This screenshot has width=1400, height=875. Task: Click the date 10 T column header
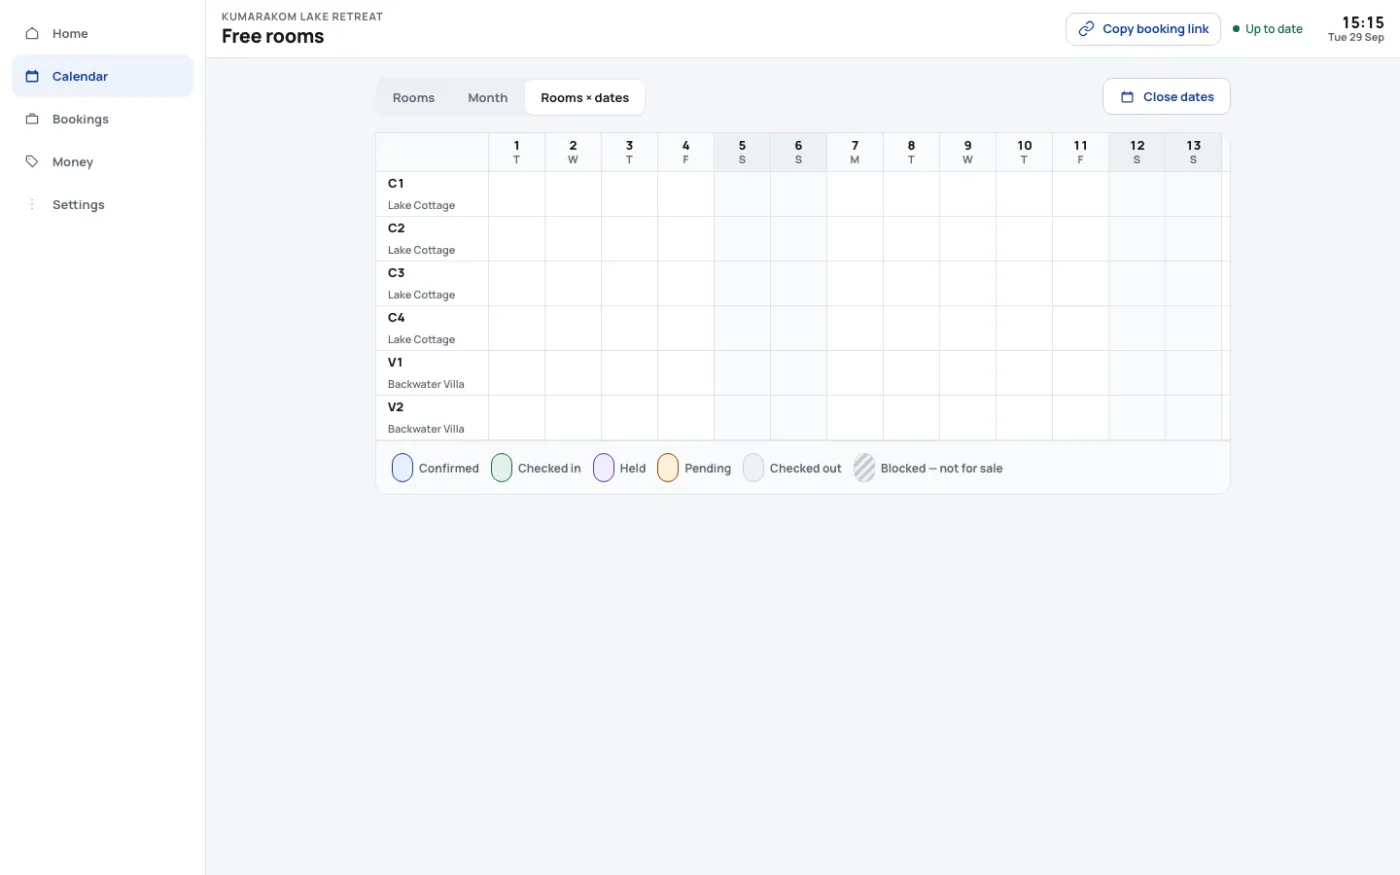point(1024,152)
